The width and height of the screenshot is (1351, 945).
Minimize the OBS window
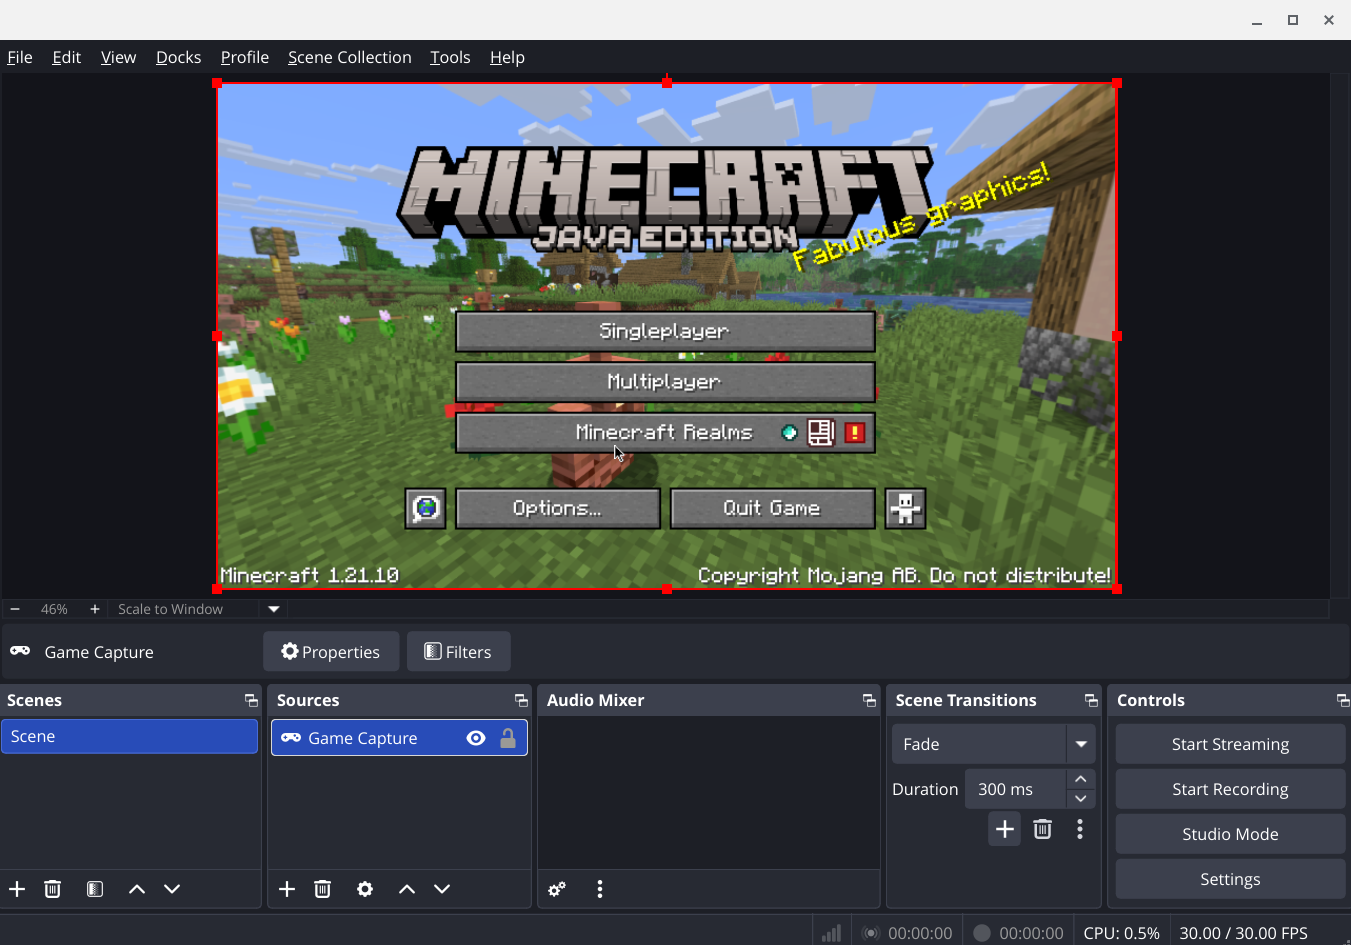[x=1257, y=20]
